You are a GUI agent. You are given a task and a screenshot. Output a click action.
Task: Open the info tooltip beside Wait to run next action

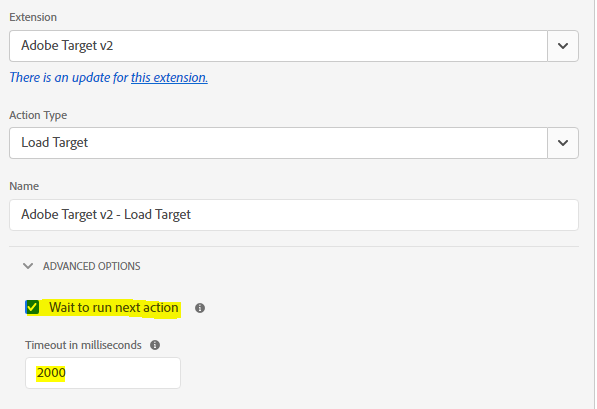click(200, 308)
